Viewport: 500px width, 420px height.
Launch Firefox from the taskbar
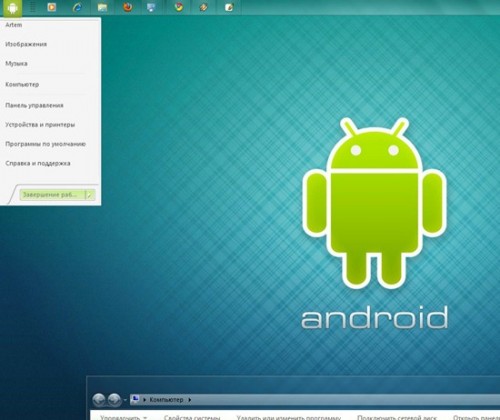(127, 7)
